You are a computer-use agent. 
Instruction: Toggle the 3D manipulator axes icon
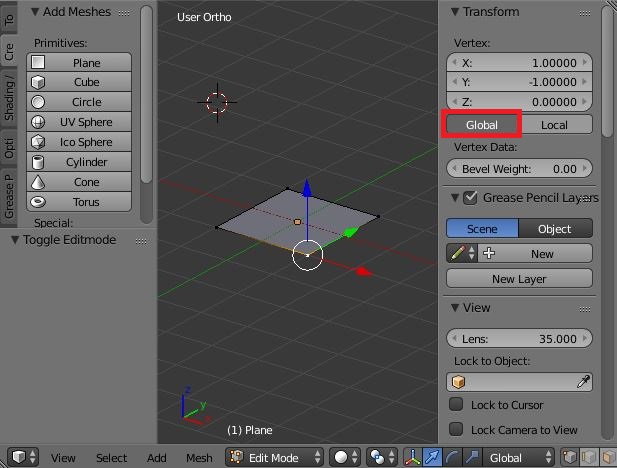click(412, 457)
